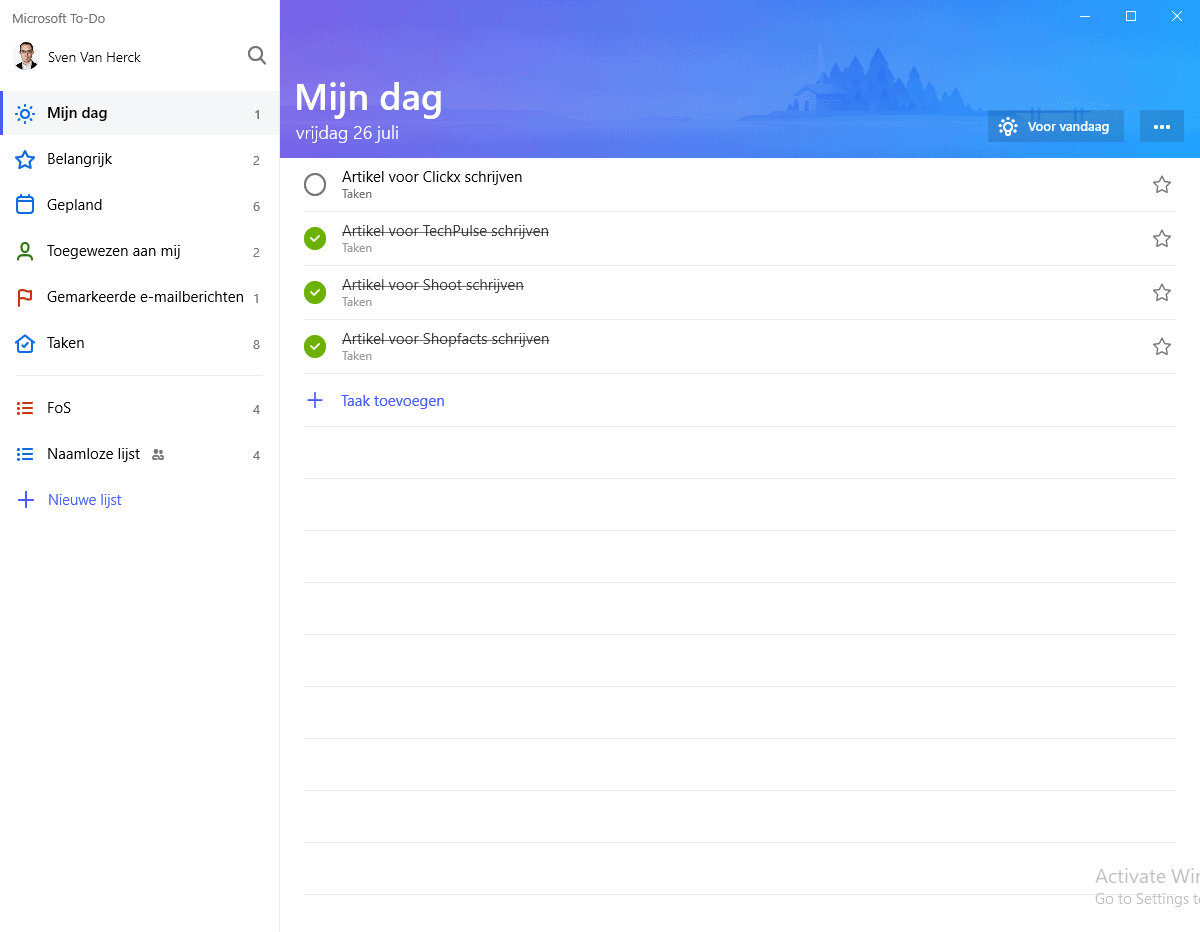Image resolution: width=1200 pixels, height=932 pixels.
Task: Close the Microsoft To-Do window
Action: click(1177, 16)
